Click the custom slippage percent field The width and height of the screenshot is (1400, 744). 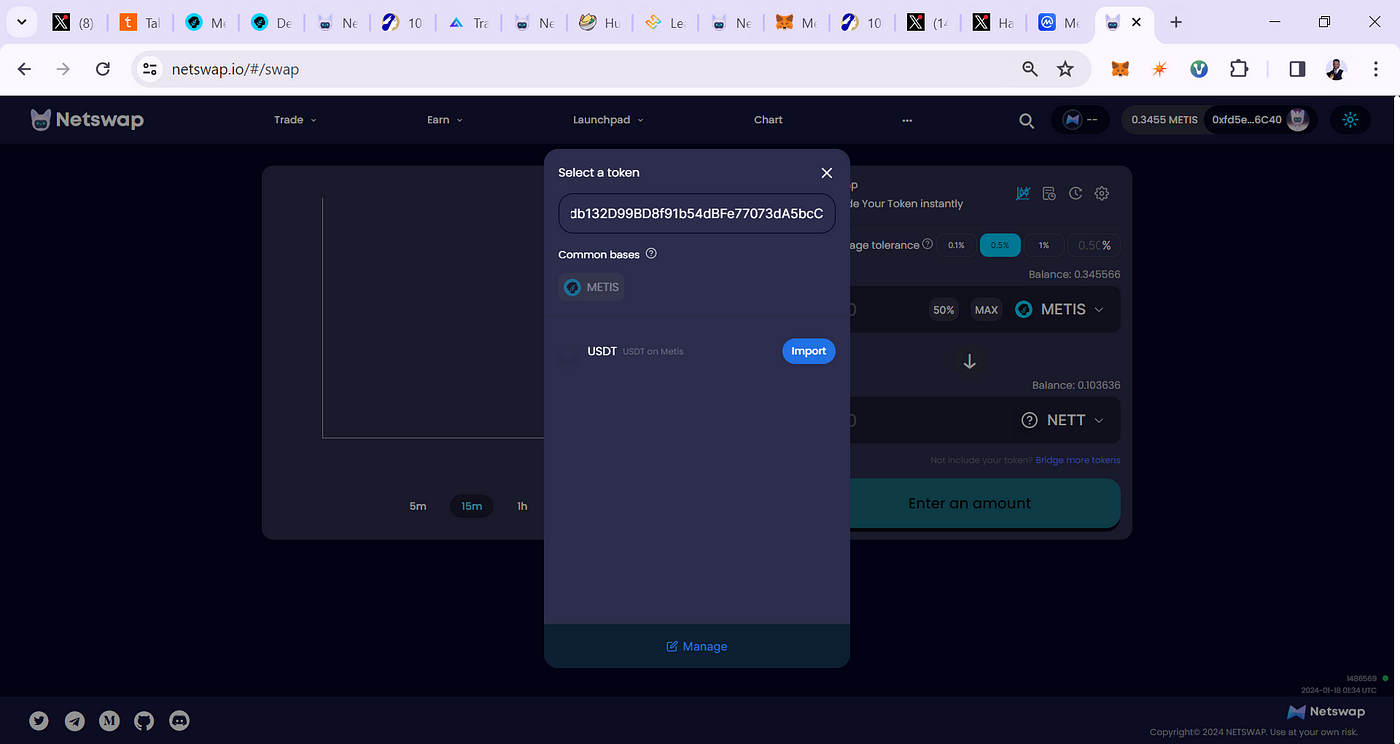point(1093,245)
